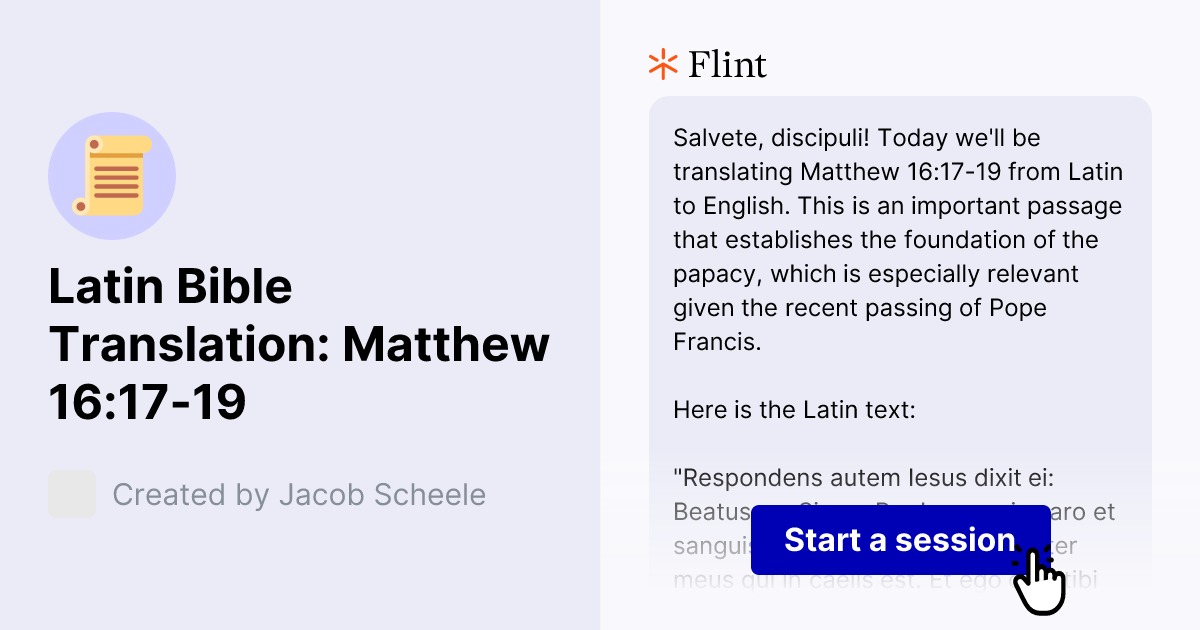Screen dimensions: 1200x630
Task: Select the line Here is the Latin text
Action: 793,409
